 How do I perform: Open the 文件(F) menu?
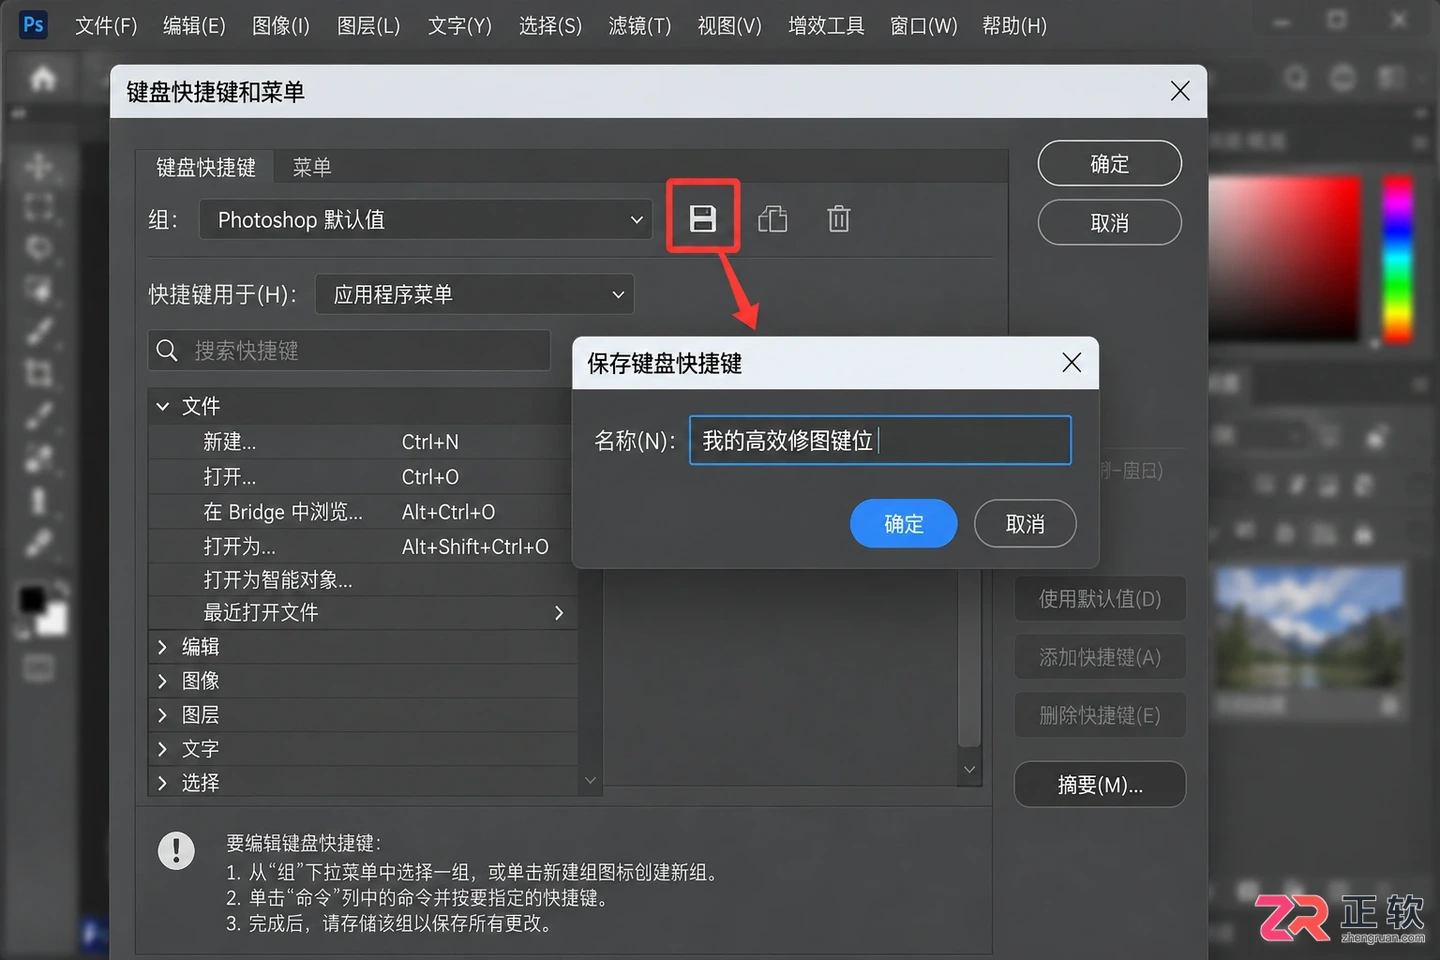coord(106,25)
